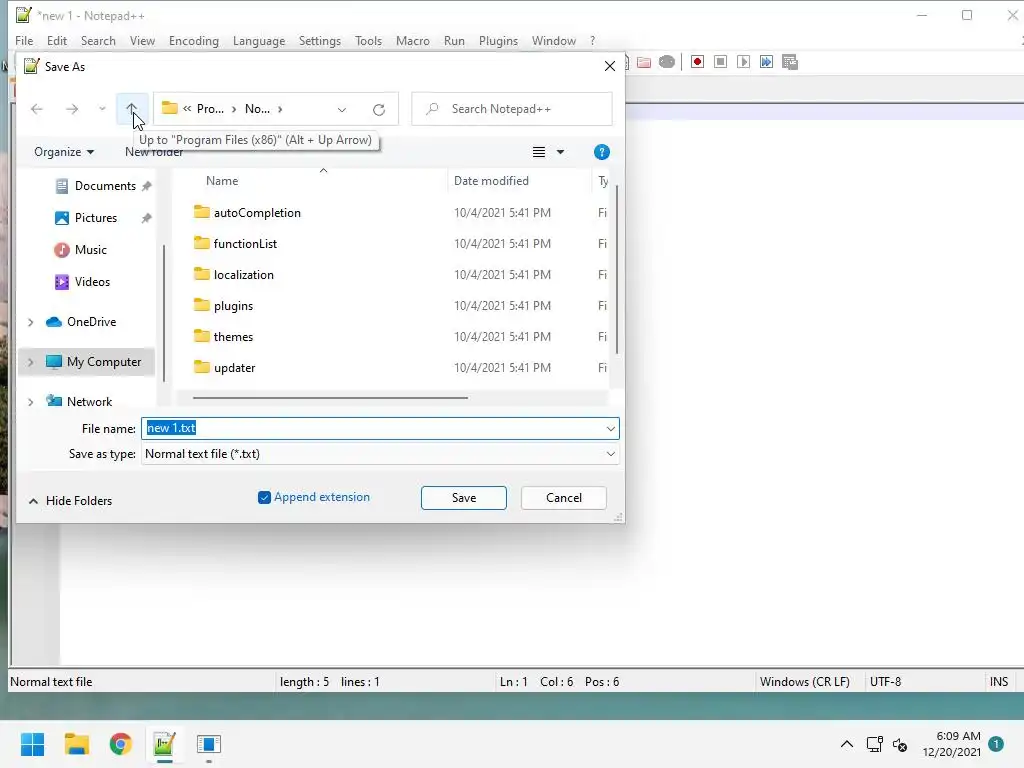This screenshot has width=1024, height=768.
Task: Open the Macro menu
Action: (413, 40)
